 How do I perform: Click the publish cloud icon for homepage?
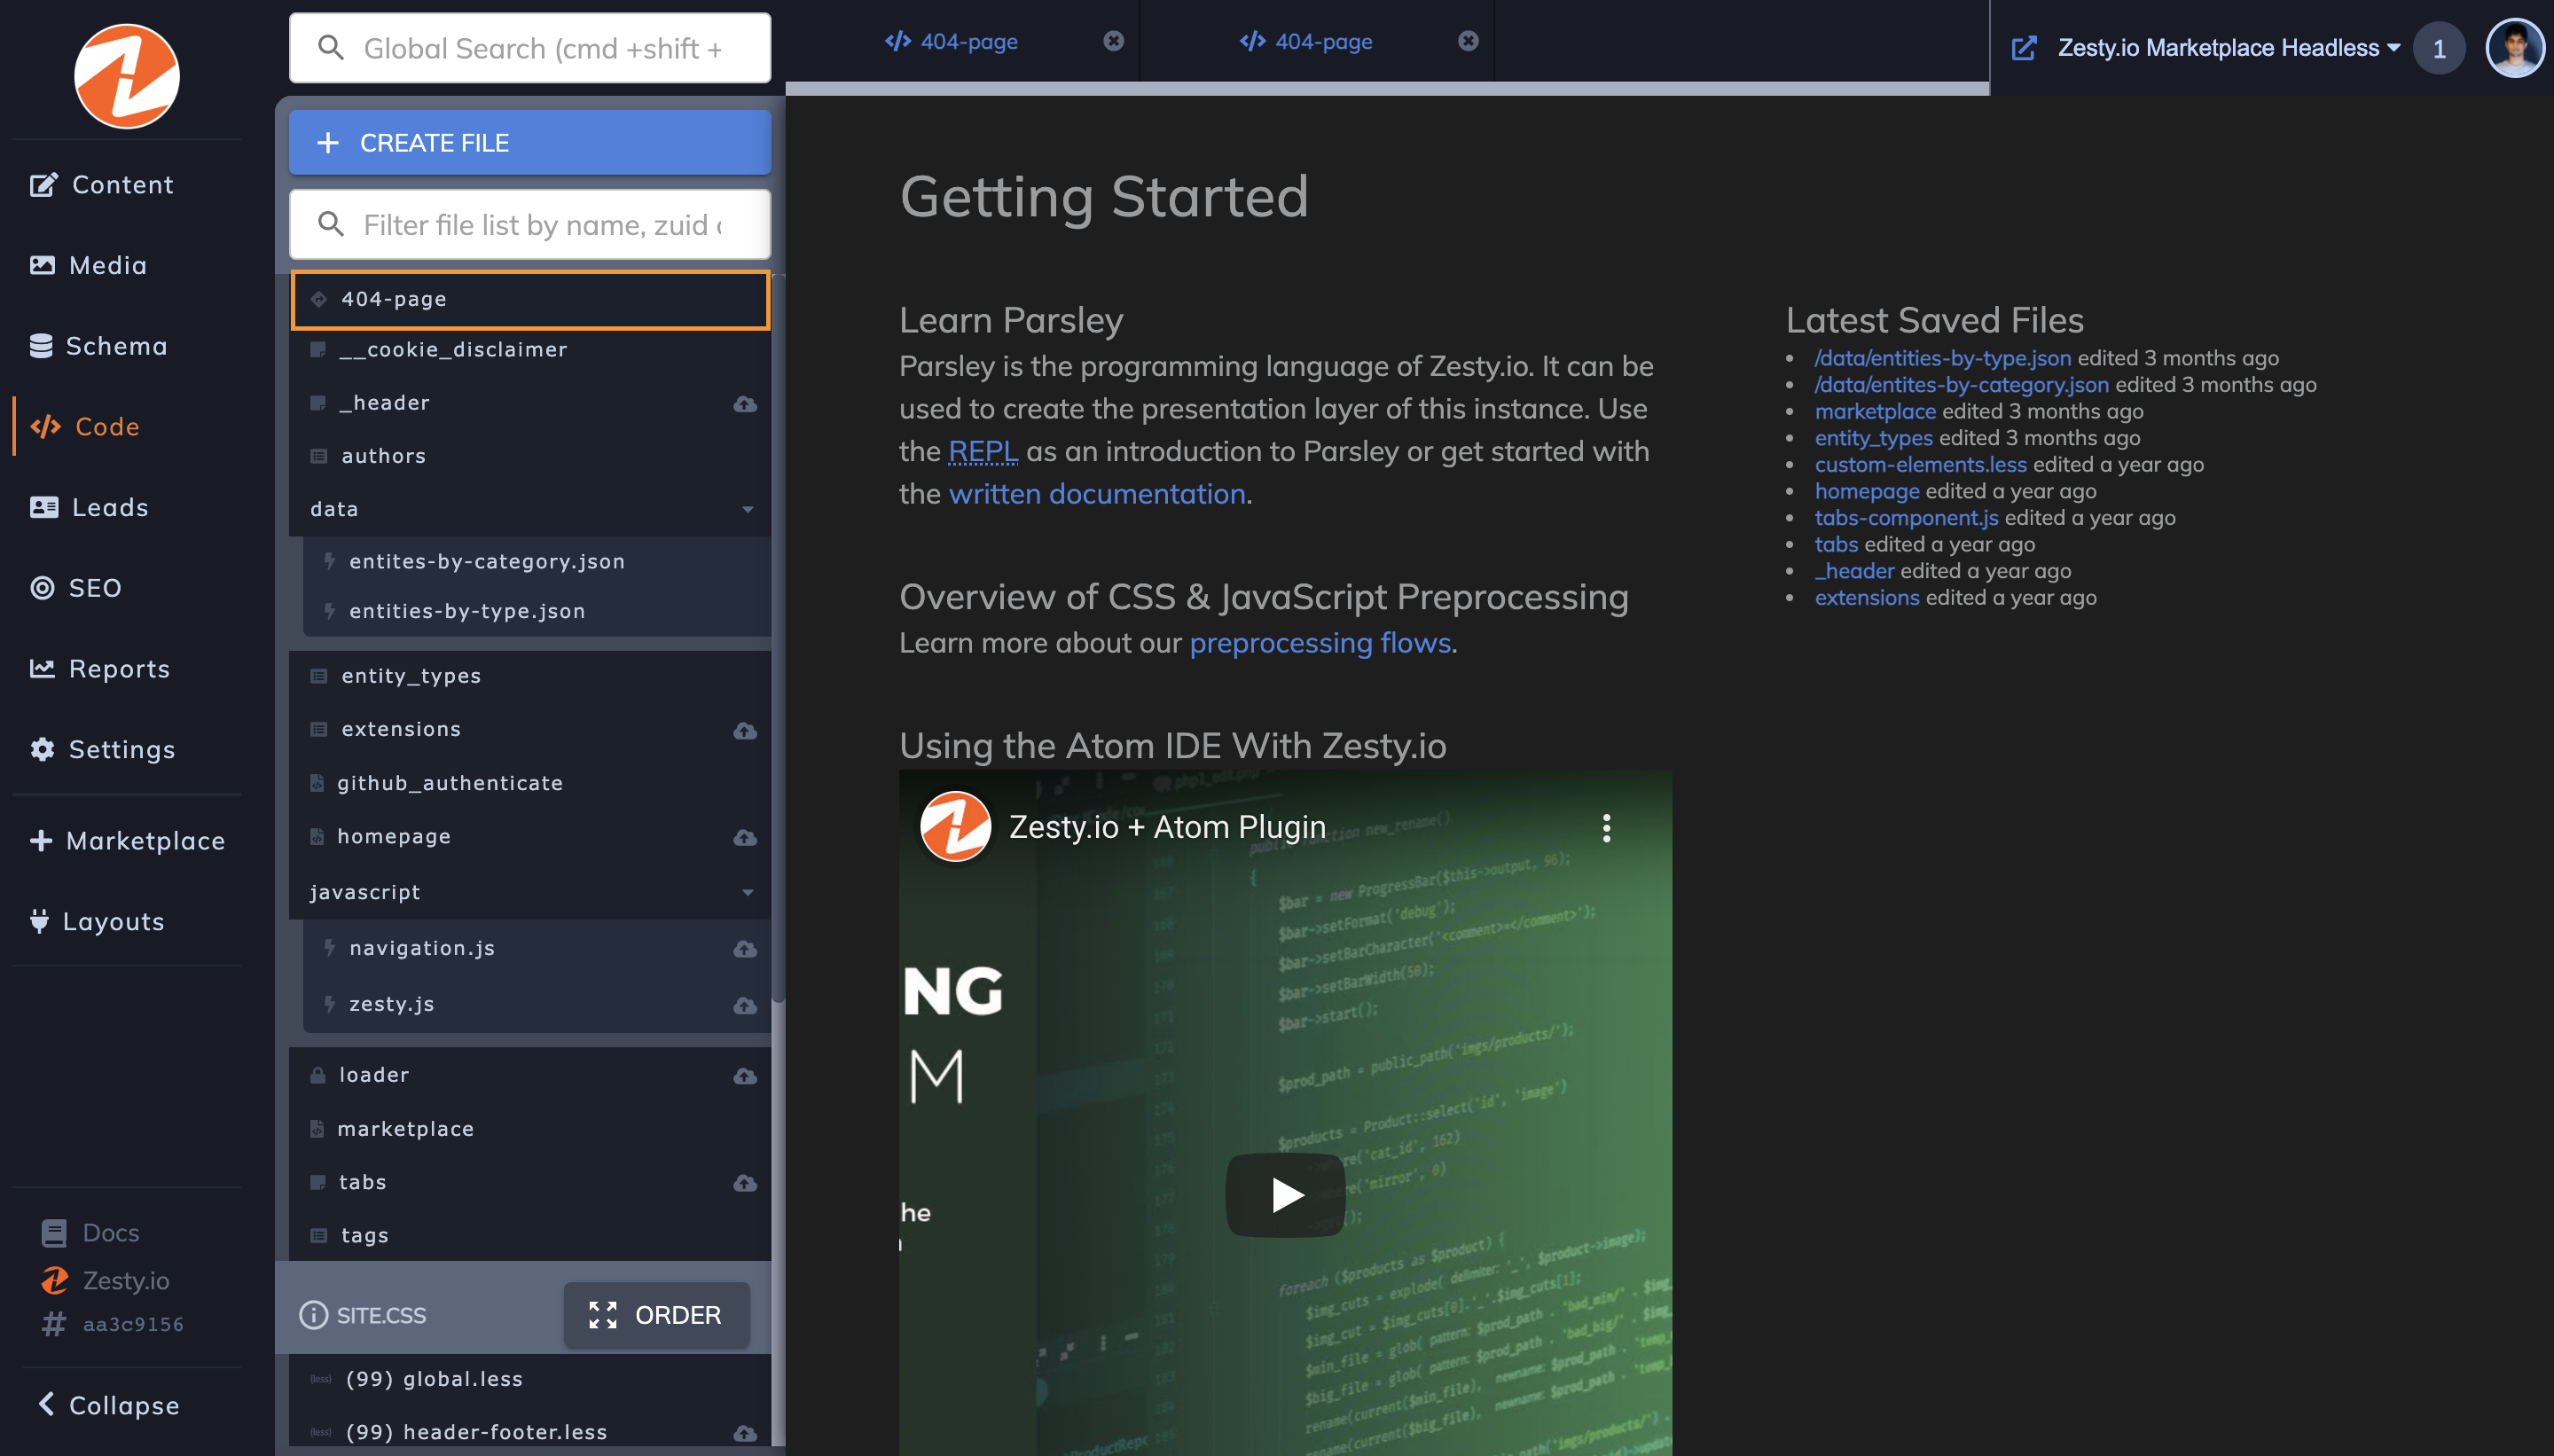point(745,838)
